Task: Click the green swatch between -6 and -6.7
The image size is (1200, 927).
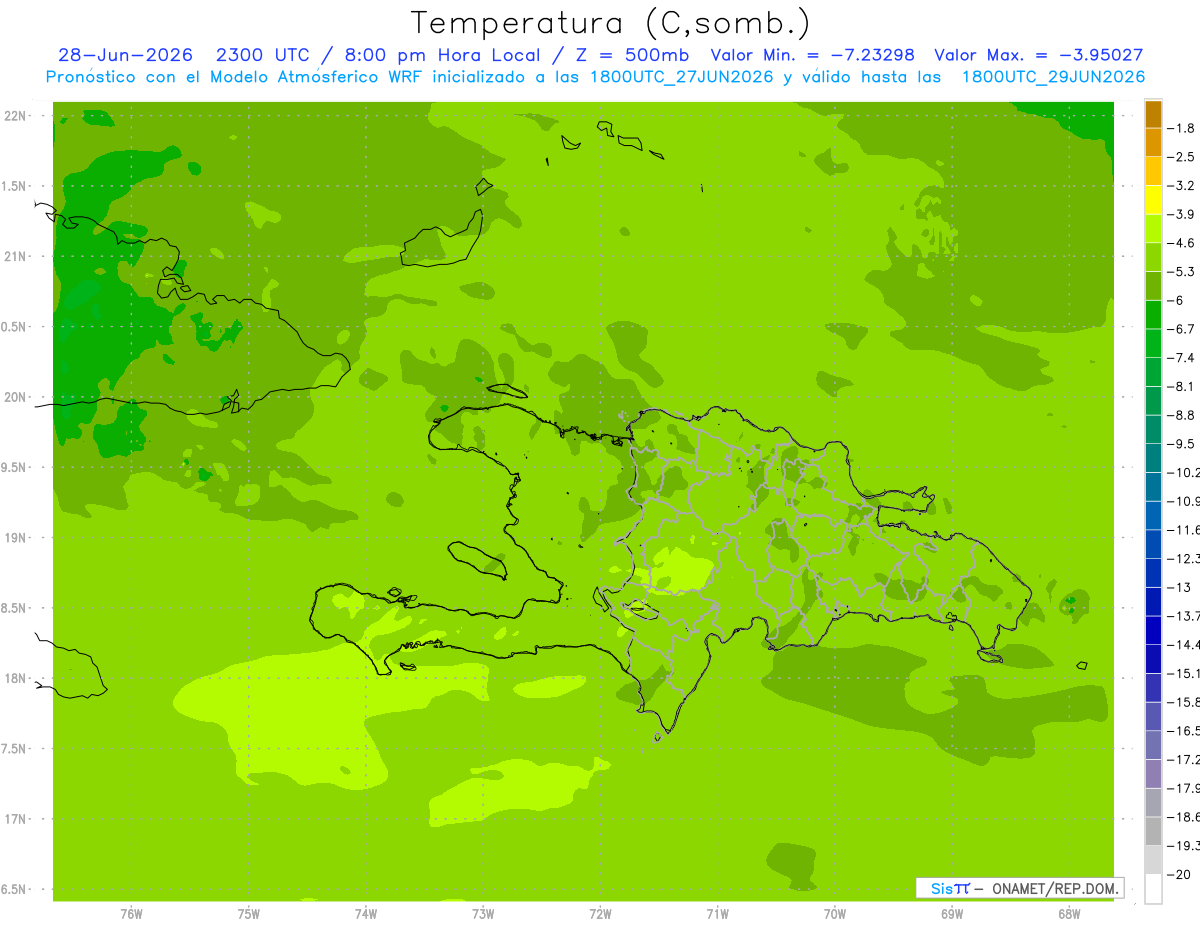Action: tap(1153, 315)
